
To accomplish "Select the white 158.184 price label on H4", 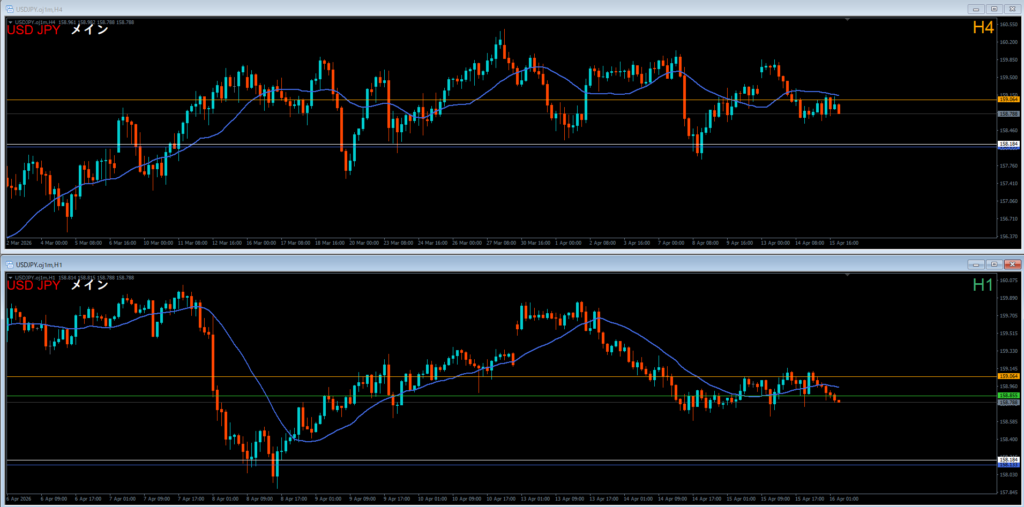I will 1008,145.
